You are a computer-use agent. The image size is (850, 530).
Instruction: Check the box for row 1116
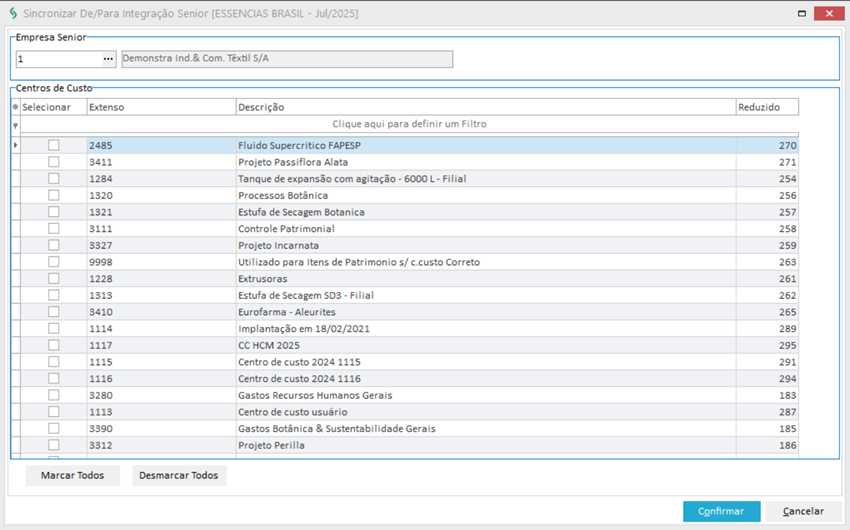click(54, 378)
